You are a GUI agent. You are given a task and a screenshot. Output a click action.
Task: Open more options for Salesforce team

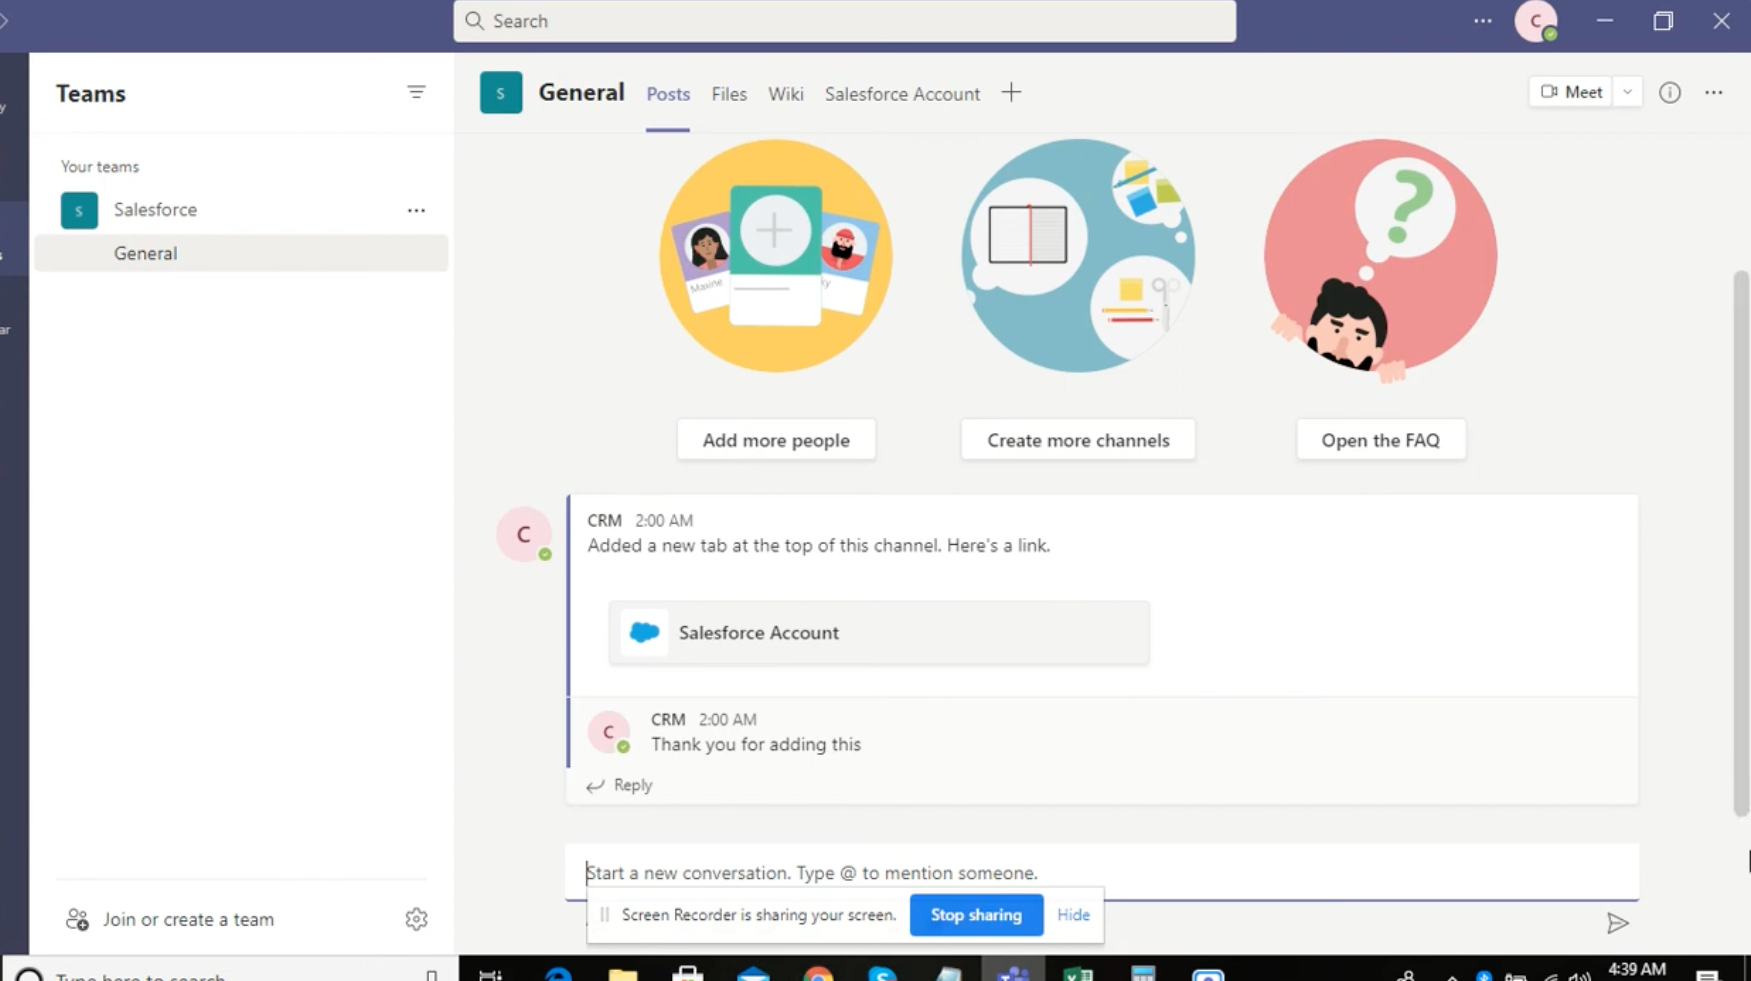[x=416, y=210]
